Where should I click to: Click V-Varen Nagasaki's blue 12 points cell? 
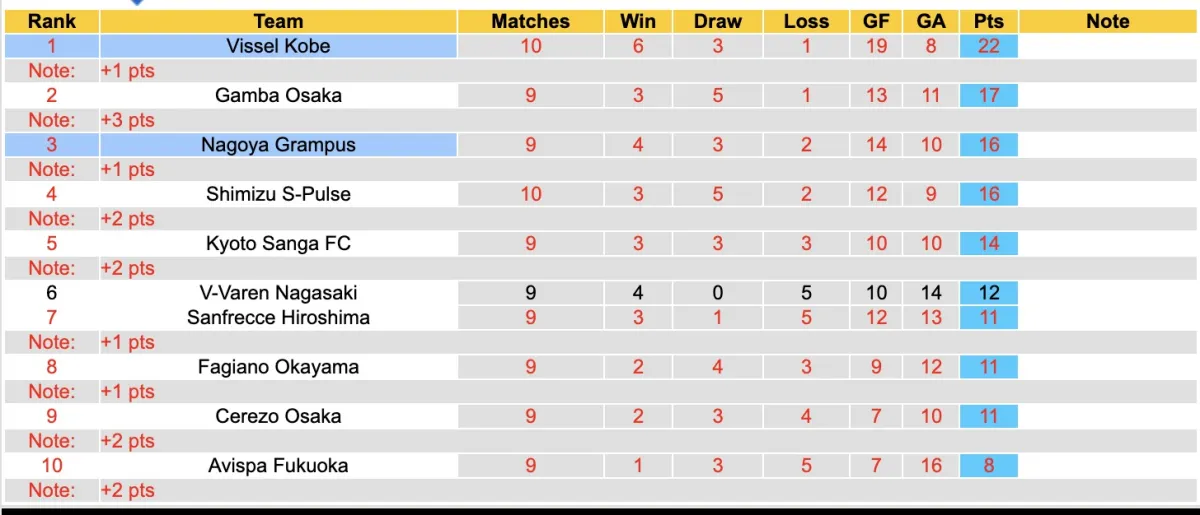coord(988,293)
